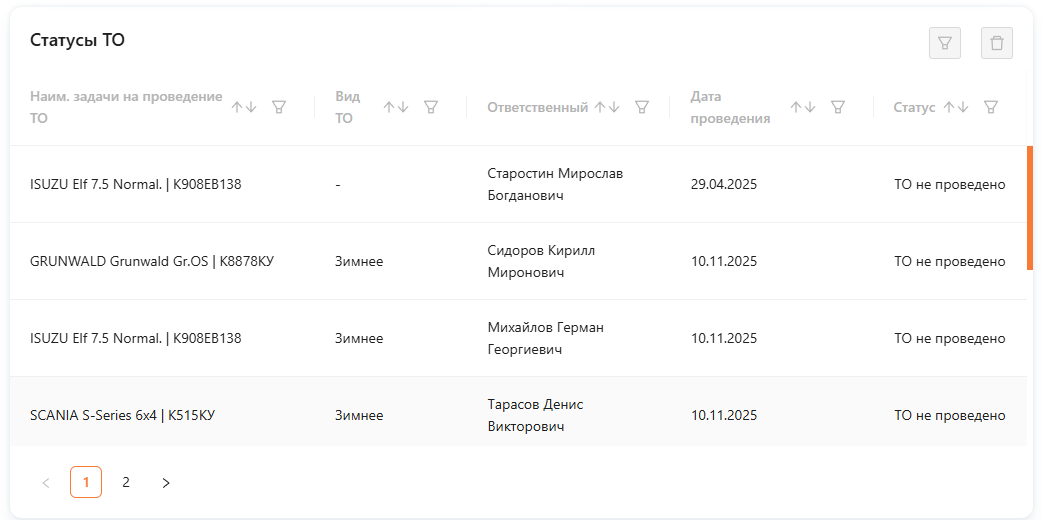Image resolution: width=1042 pixels, height=520 pixels.
Task: Open filter for Ответственный column
Action: click(642, 107)
